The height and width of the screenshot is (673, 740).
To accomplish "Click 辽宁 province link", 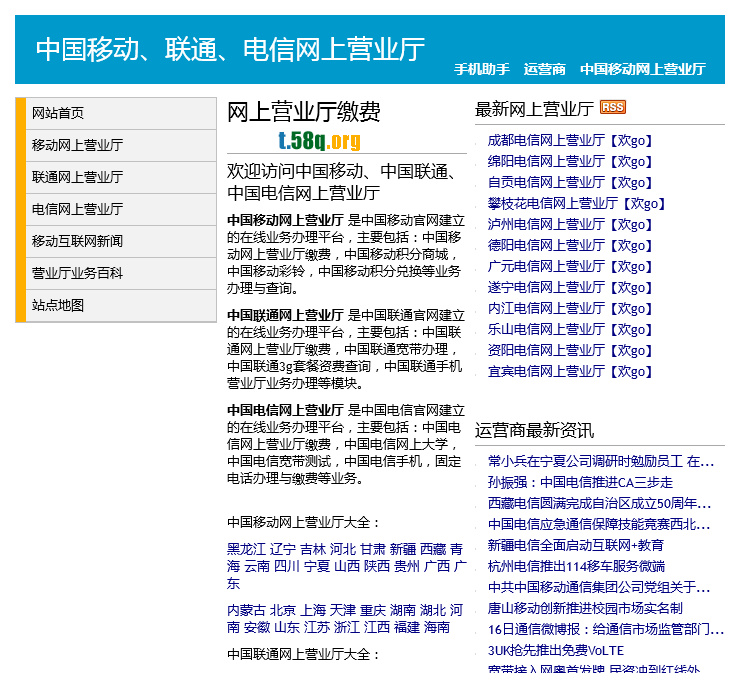I will click(x=283, y=549).
